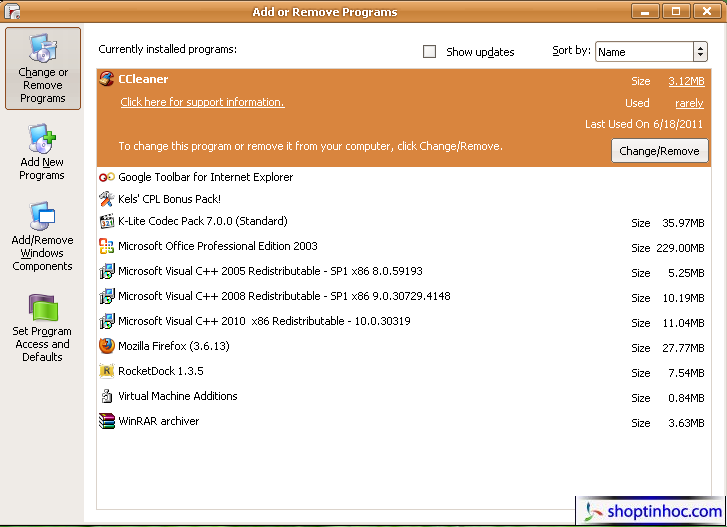Viewport: 727px width, 527px height.
Task: Click the rarely used link
Action: [x=689, y=103]
